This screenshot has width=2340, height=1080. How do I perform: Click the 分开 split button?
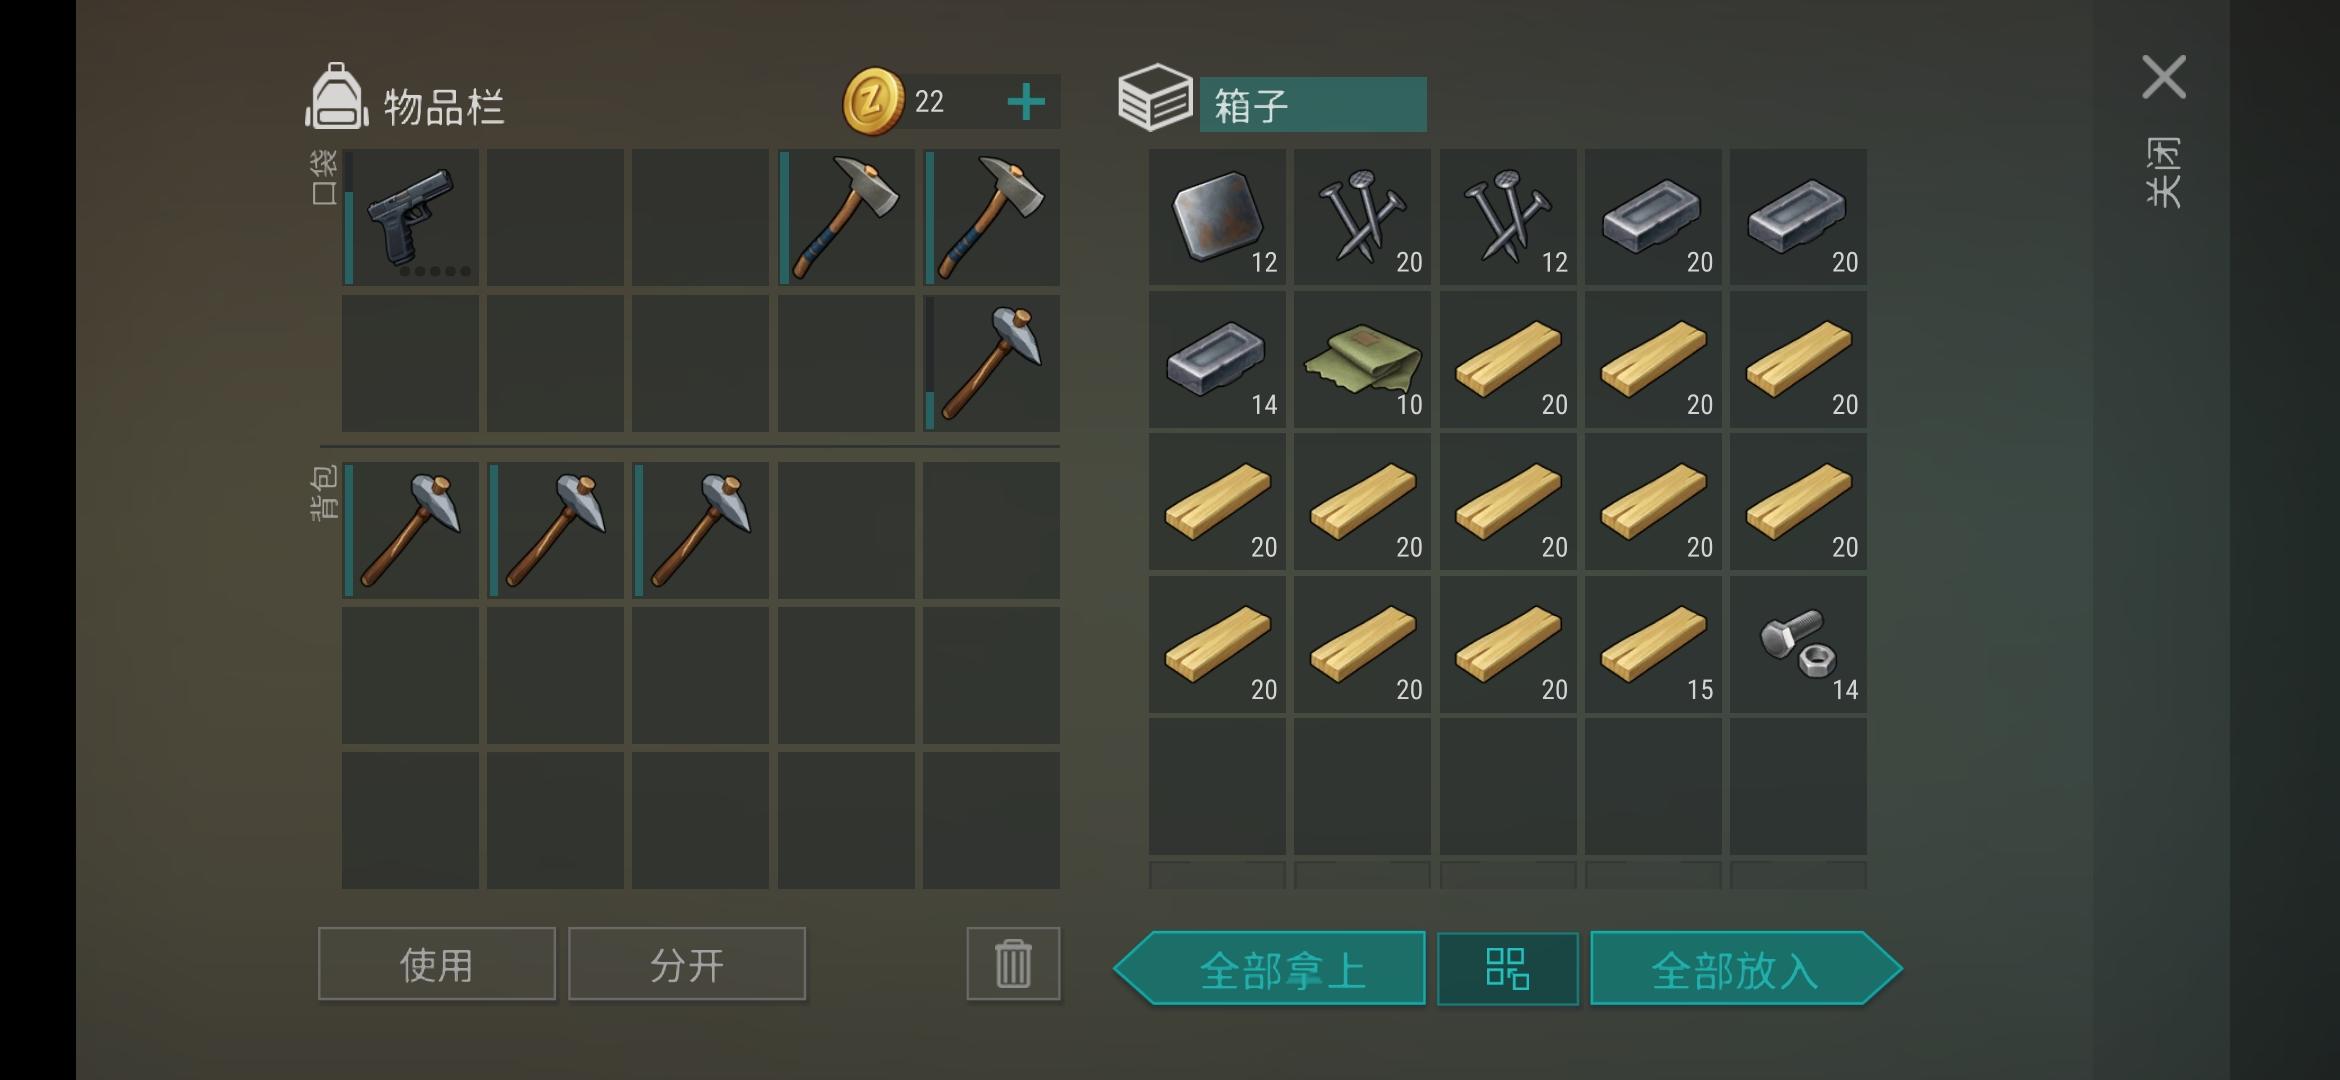687,964
